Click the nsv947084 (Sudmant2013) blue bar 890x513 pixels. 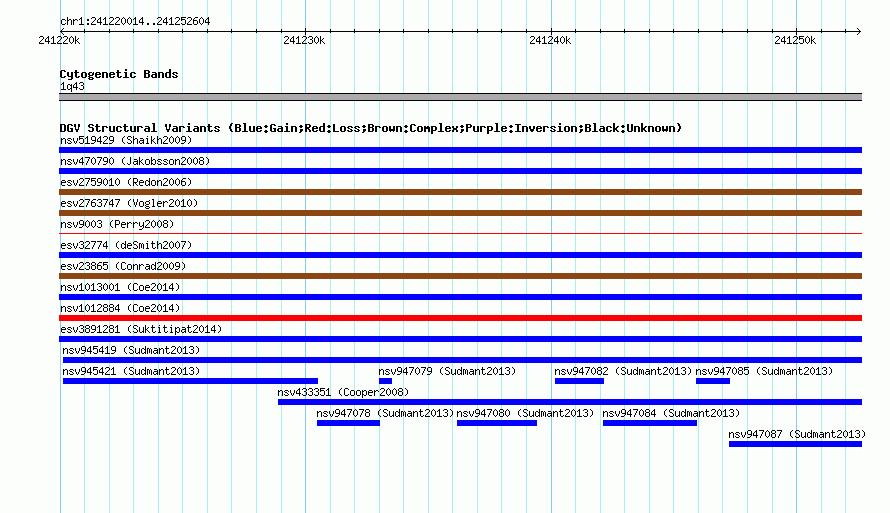point(650,423)
